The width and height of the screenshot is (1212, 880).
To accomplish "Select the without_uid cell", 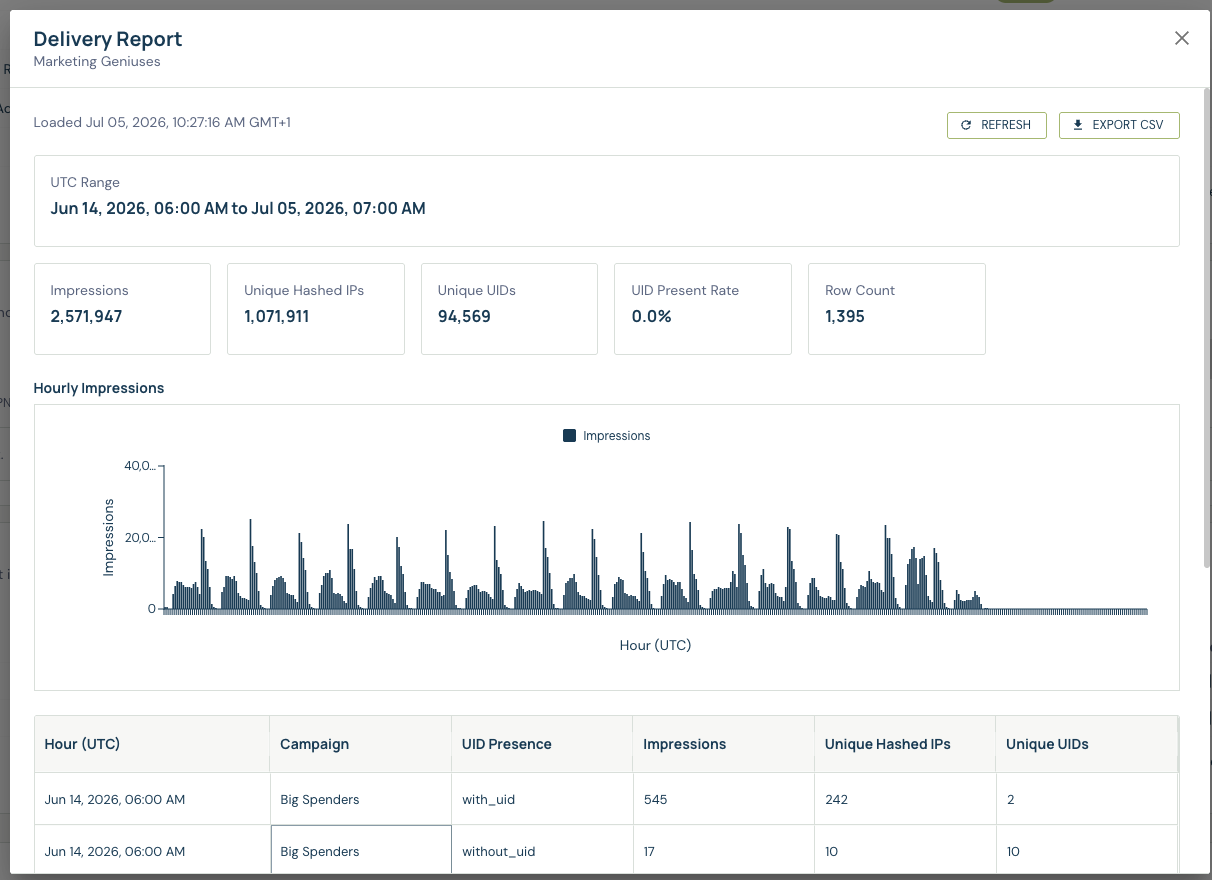I will [542, 851].
